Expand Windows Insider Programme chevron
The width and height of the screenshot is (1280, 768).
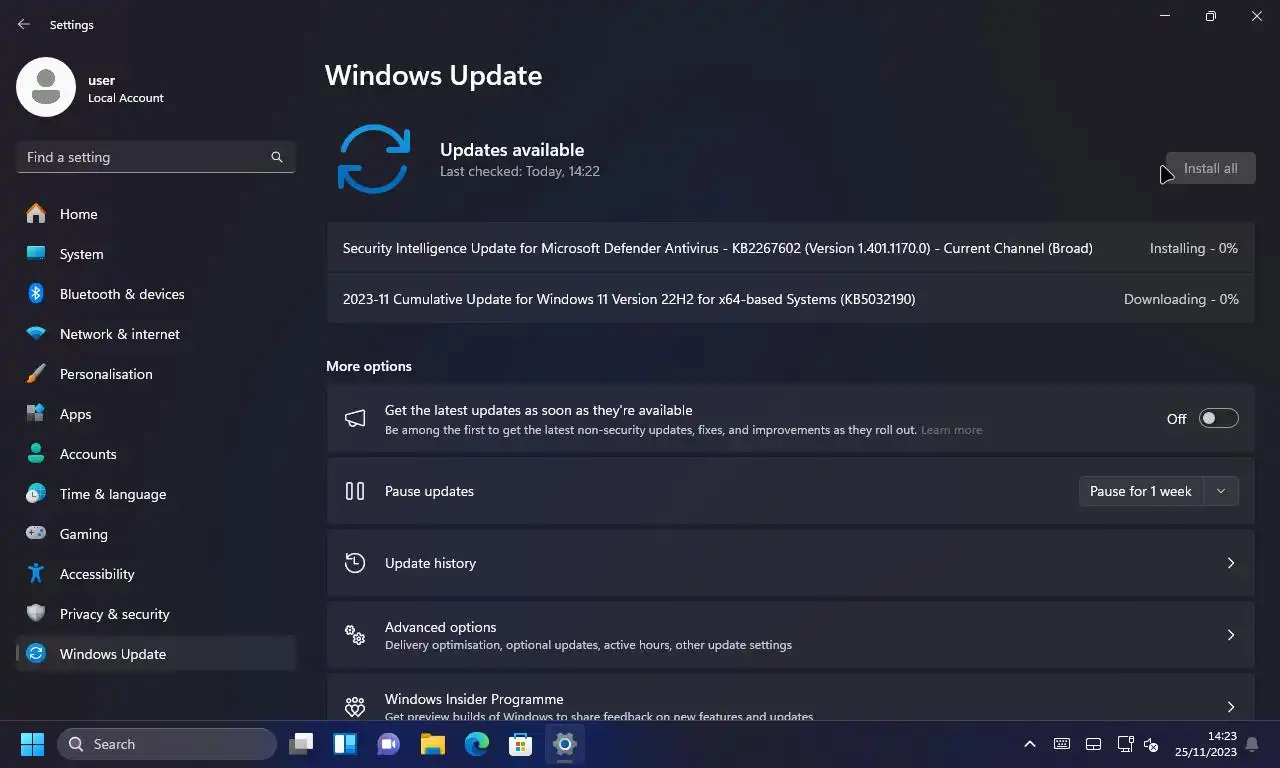[x=1231, y=707]
